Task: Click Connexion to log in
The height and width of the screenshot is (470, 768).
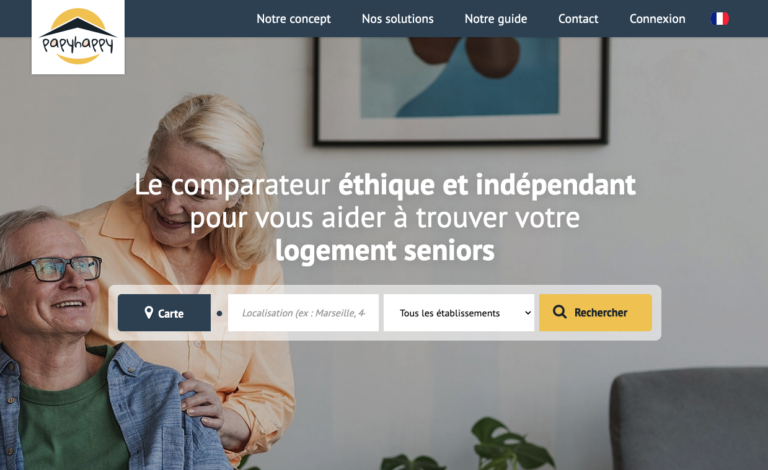Action: 657,19
